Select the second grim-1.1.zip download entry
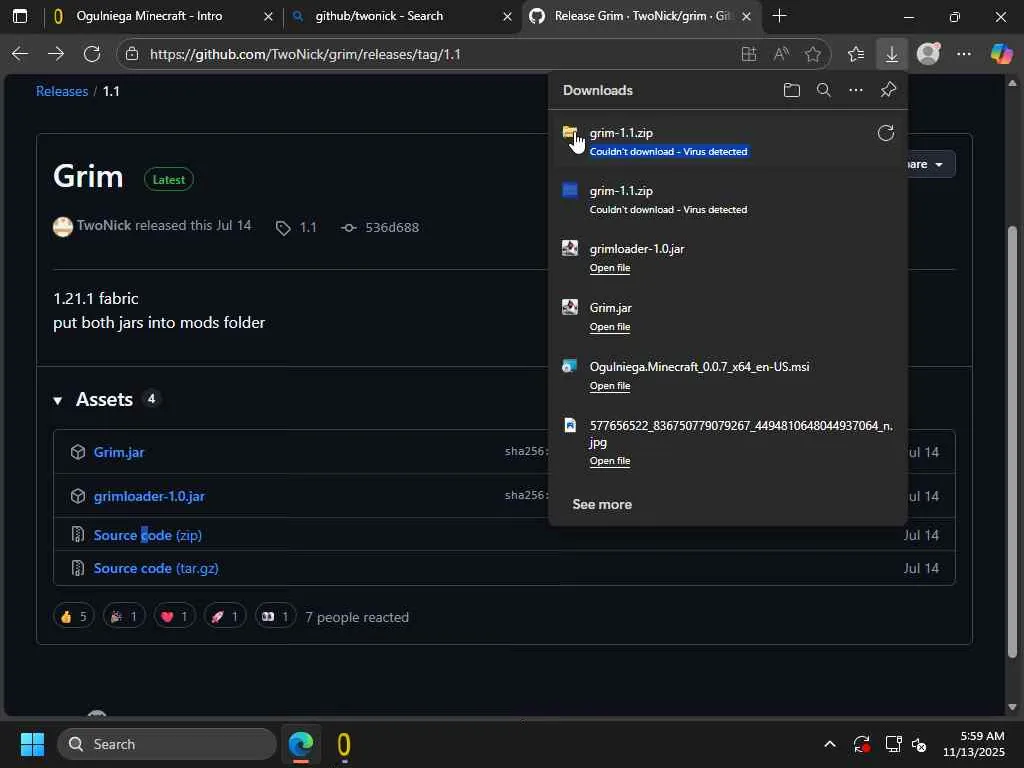 (x=728, y=199)
